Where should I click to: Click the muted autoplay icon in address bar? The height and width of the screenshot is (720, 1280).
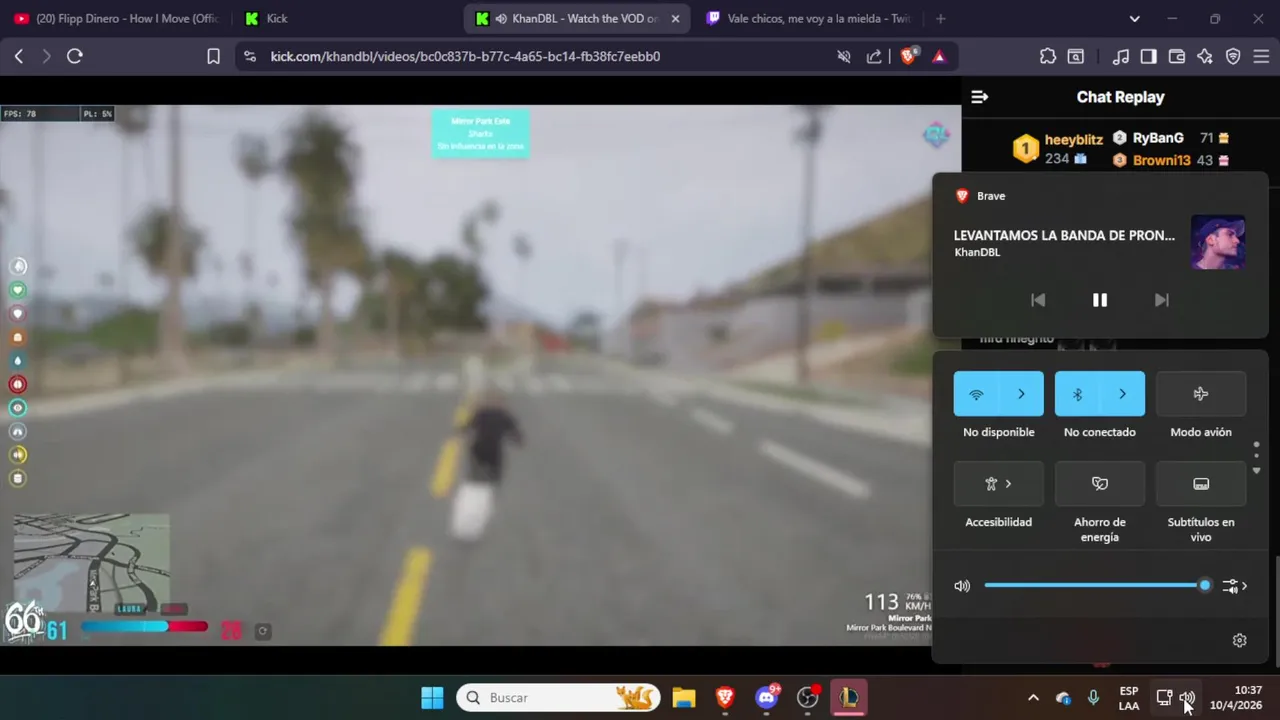point(844,56)
